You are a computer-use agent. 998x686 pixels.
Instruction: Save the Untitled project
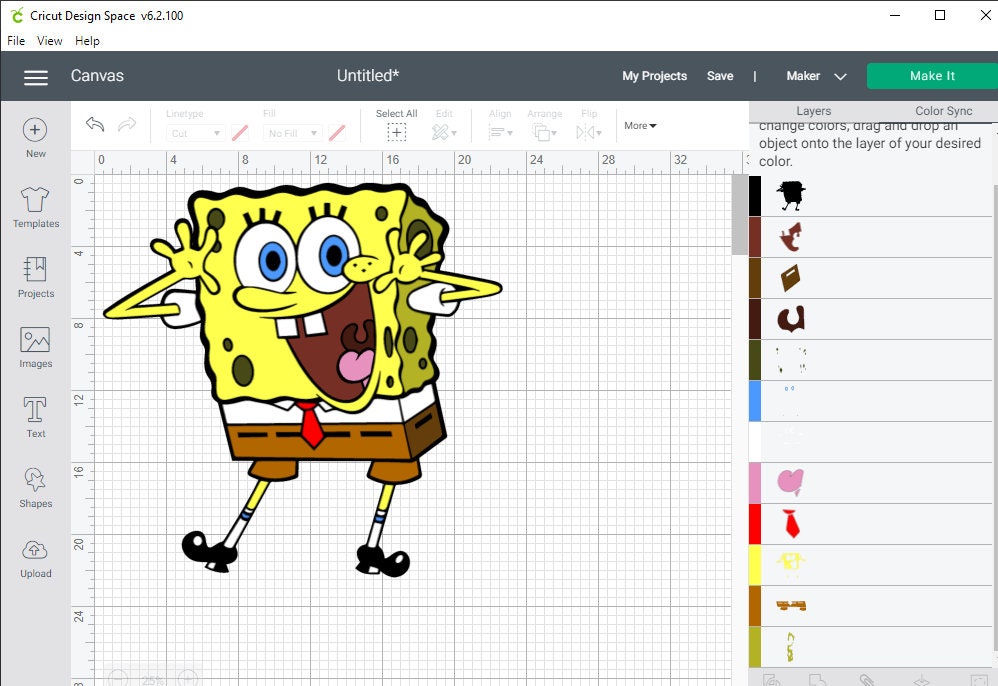(720, 76)
